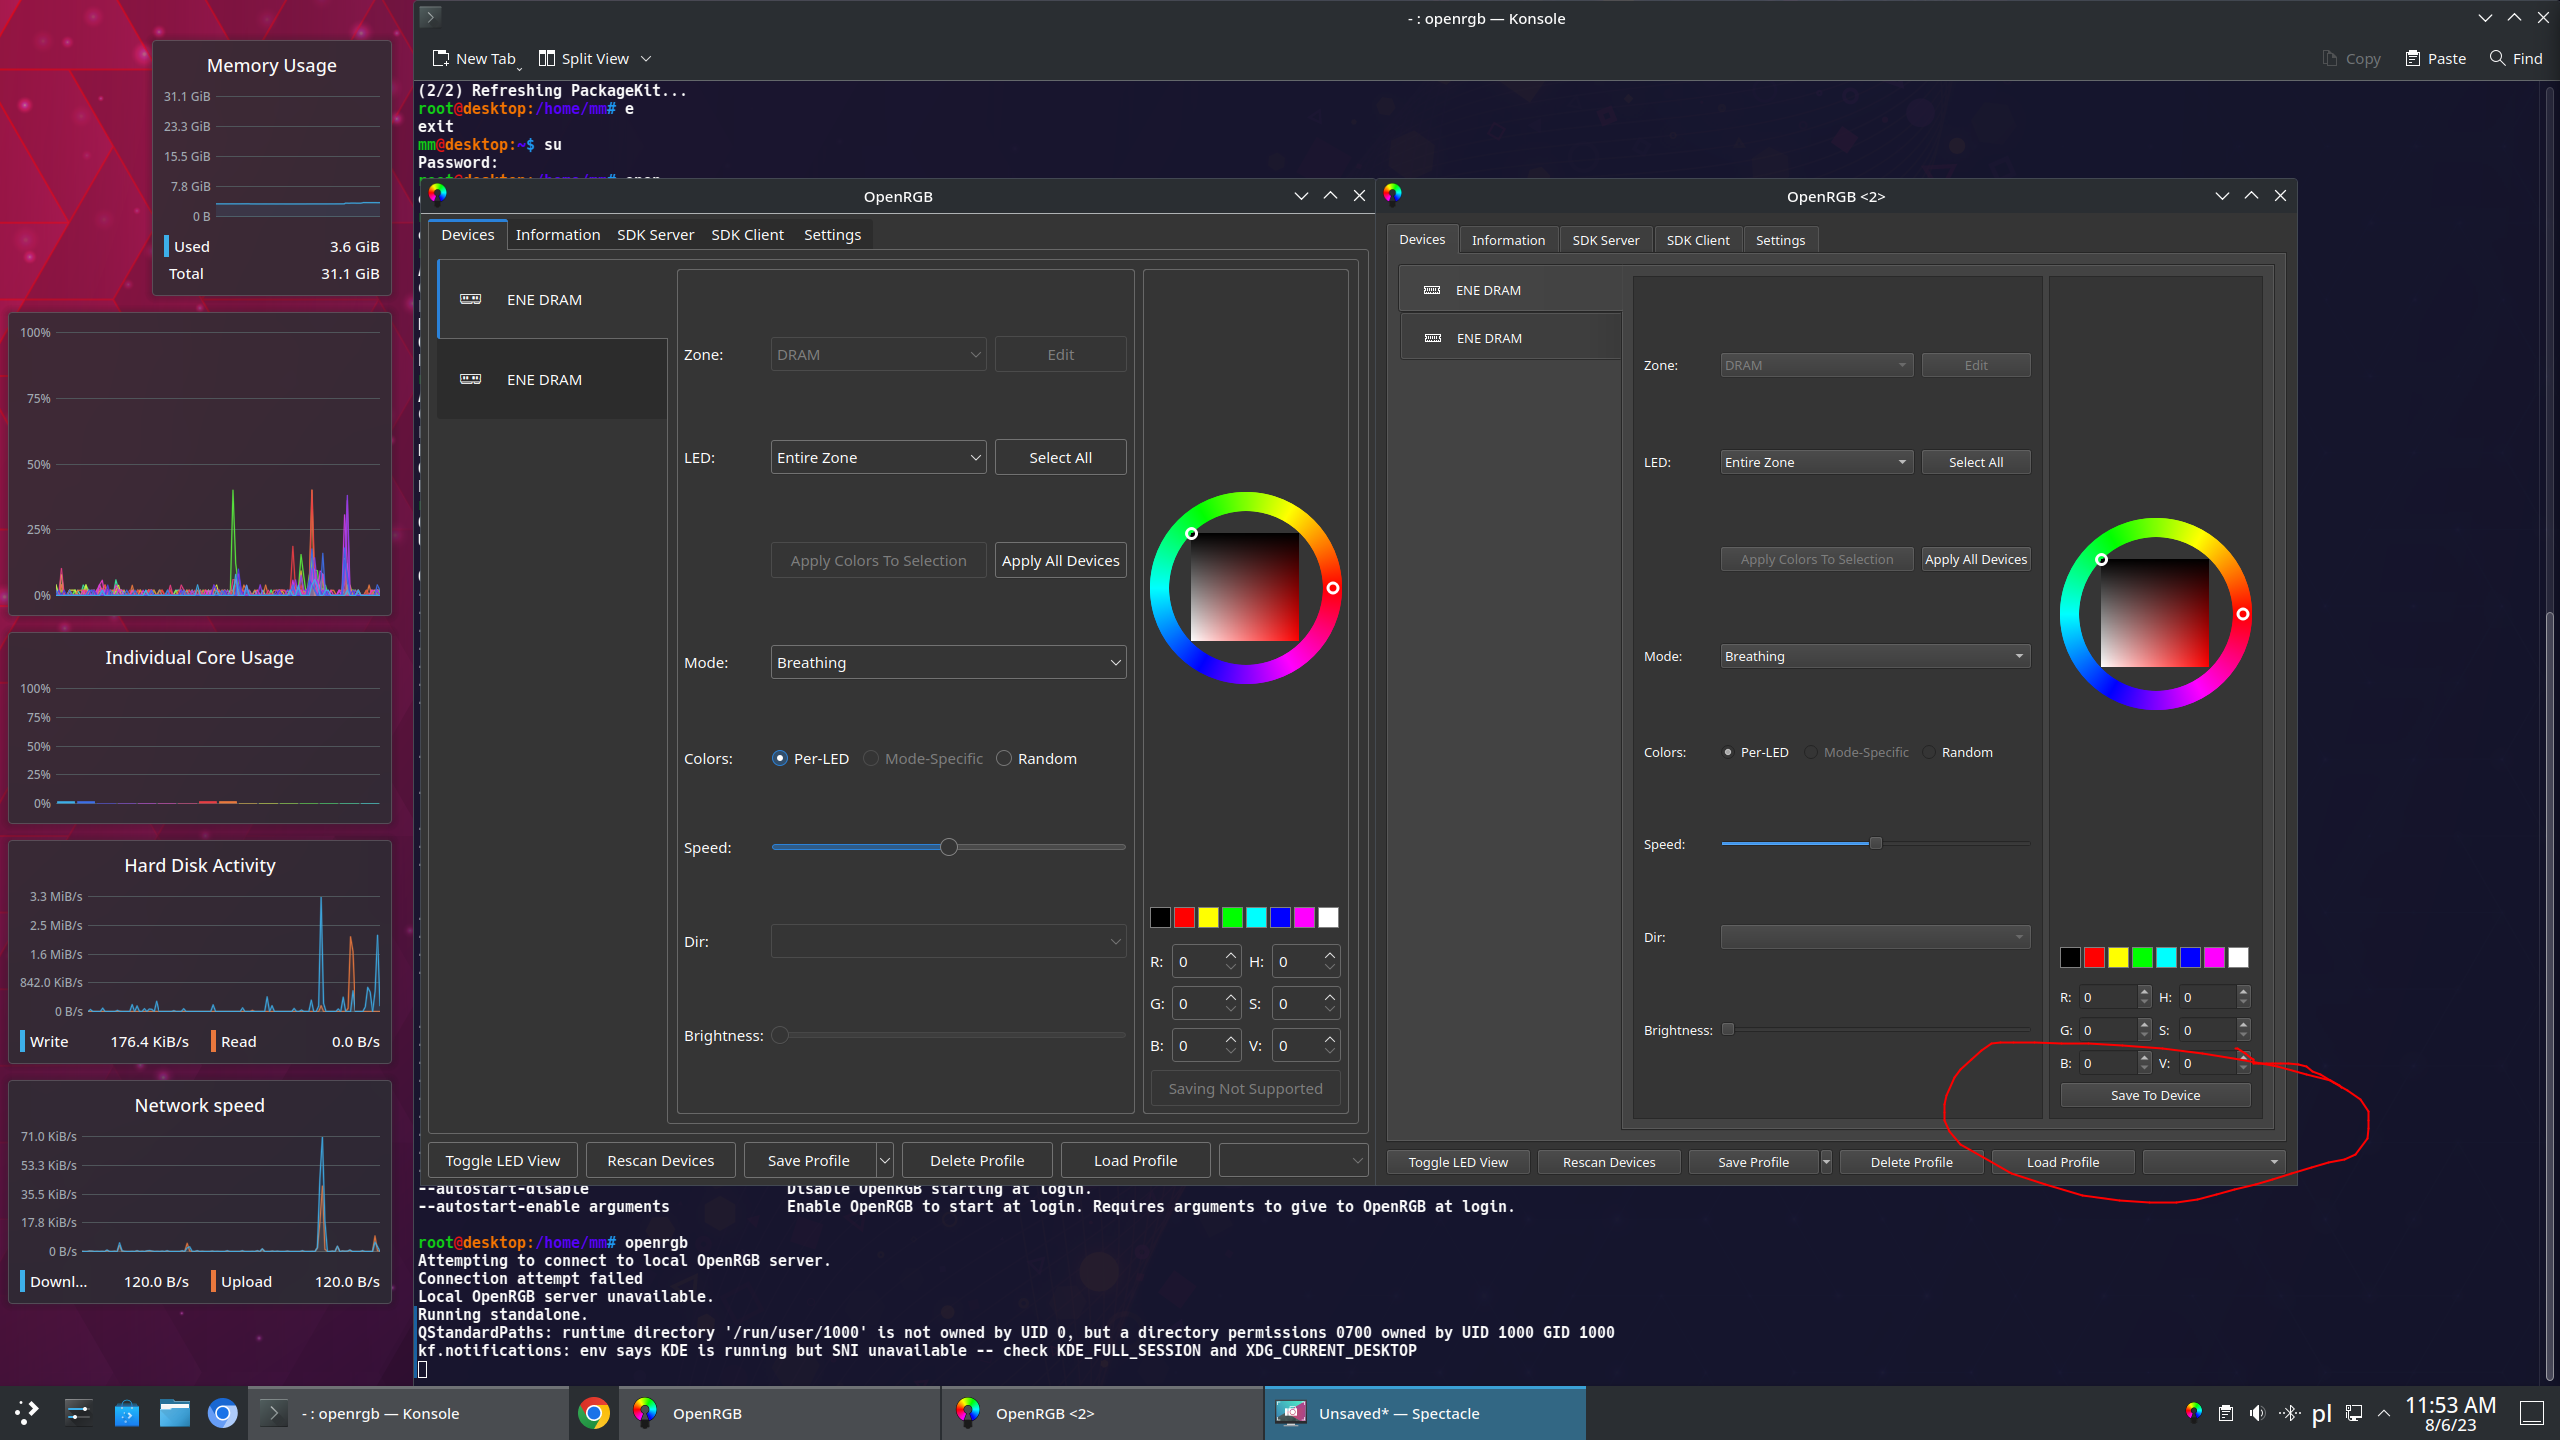The image size is (2560, 1440).
Task: Select Per-LED colors in OpenRGB window
Action: pyautogui.click(x=810, y=758)
